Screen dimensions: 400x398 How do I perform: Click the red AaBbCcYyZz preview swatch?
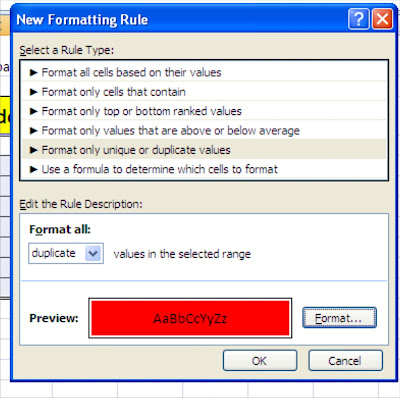point(190,318)
